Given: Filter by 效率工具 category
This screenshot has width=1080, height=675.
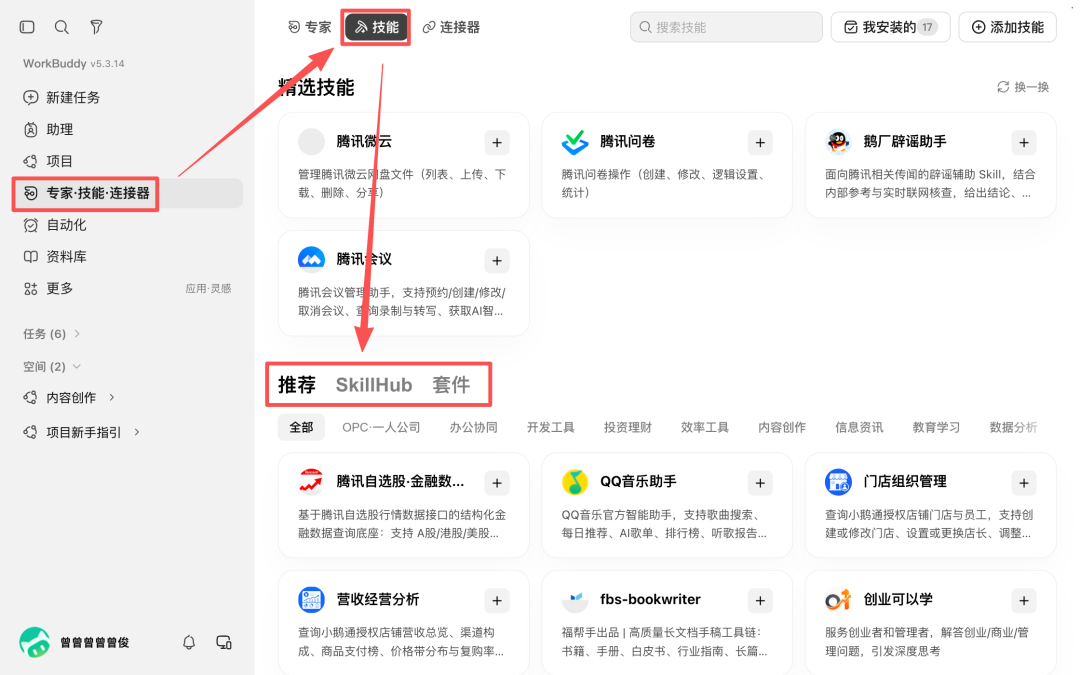Looking at the screenshot, I should [x=705, y=427].
